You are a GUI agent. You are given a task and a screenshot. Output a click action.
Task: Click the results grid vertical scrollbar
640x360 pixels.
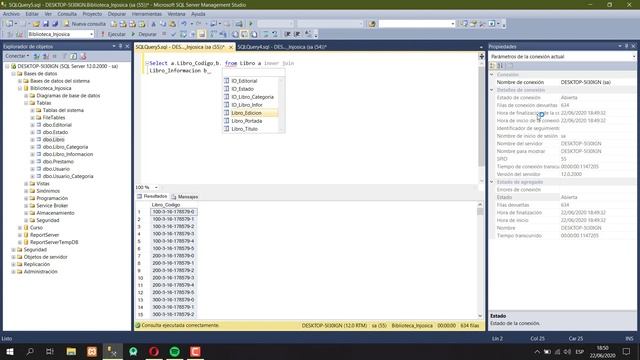480,260
